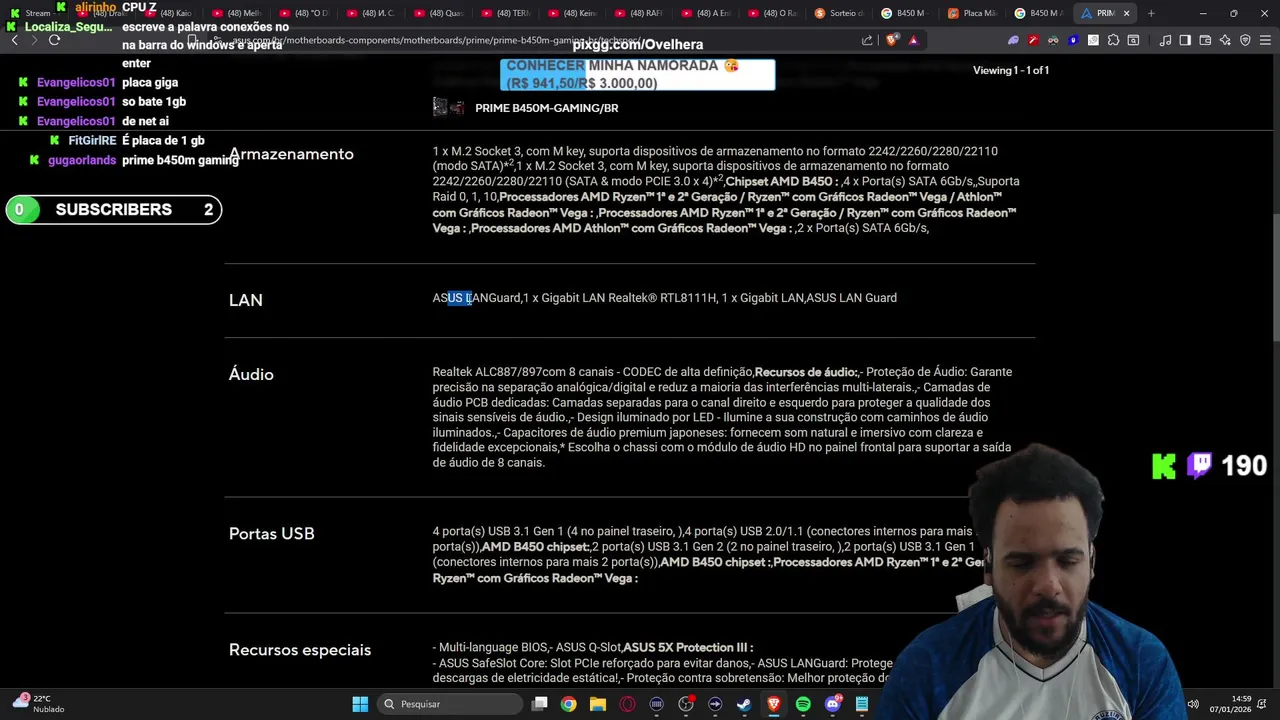
Task: Open Opera browser from the taskbar
Action: click(627, 704)
